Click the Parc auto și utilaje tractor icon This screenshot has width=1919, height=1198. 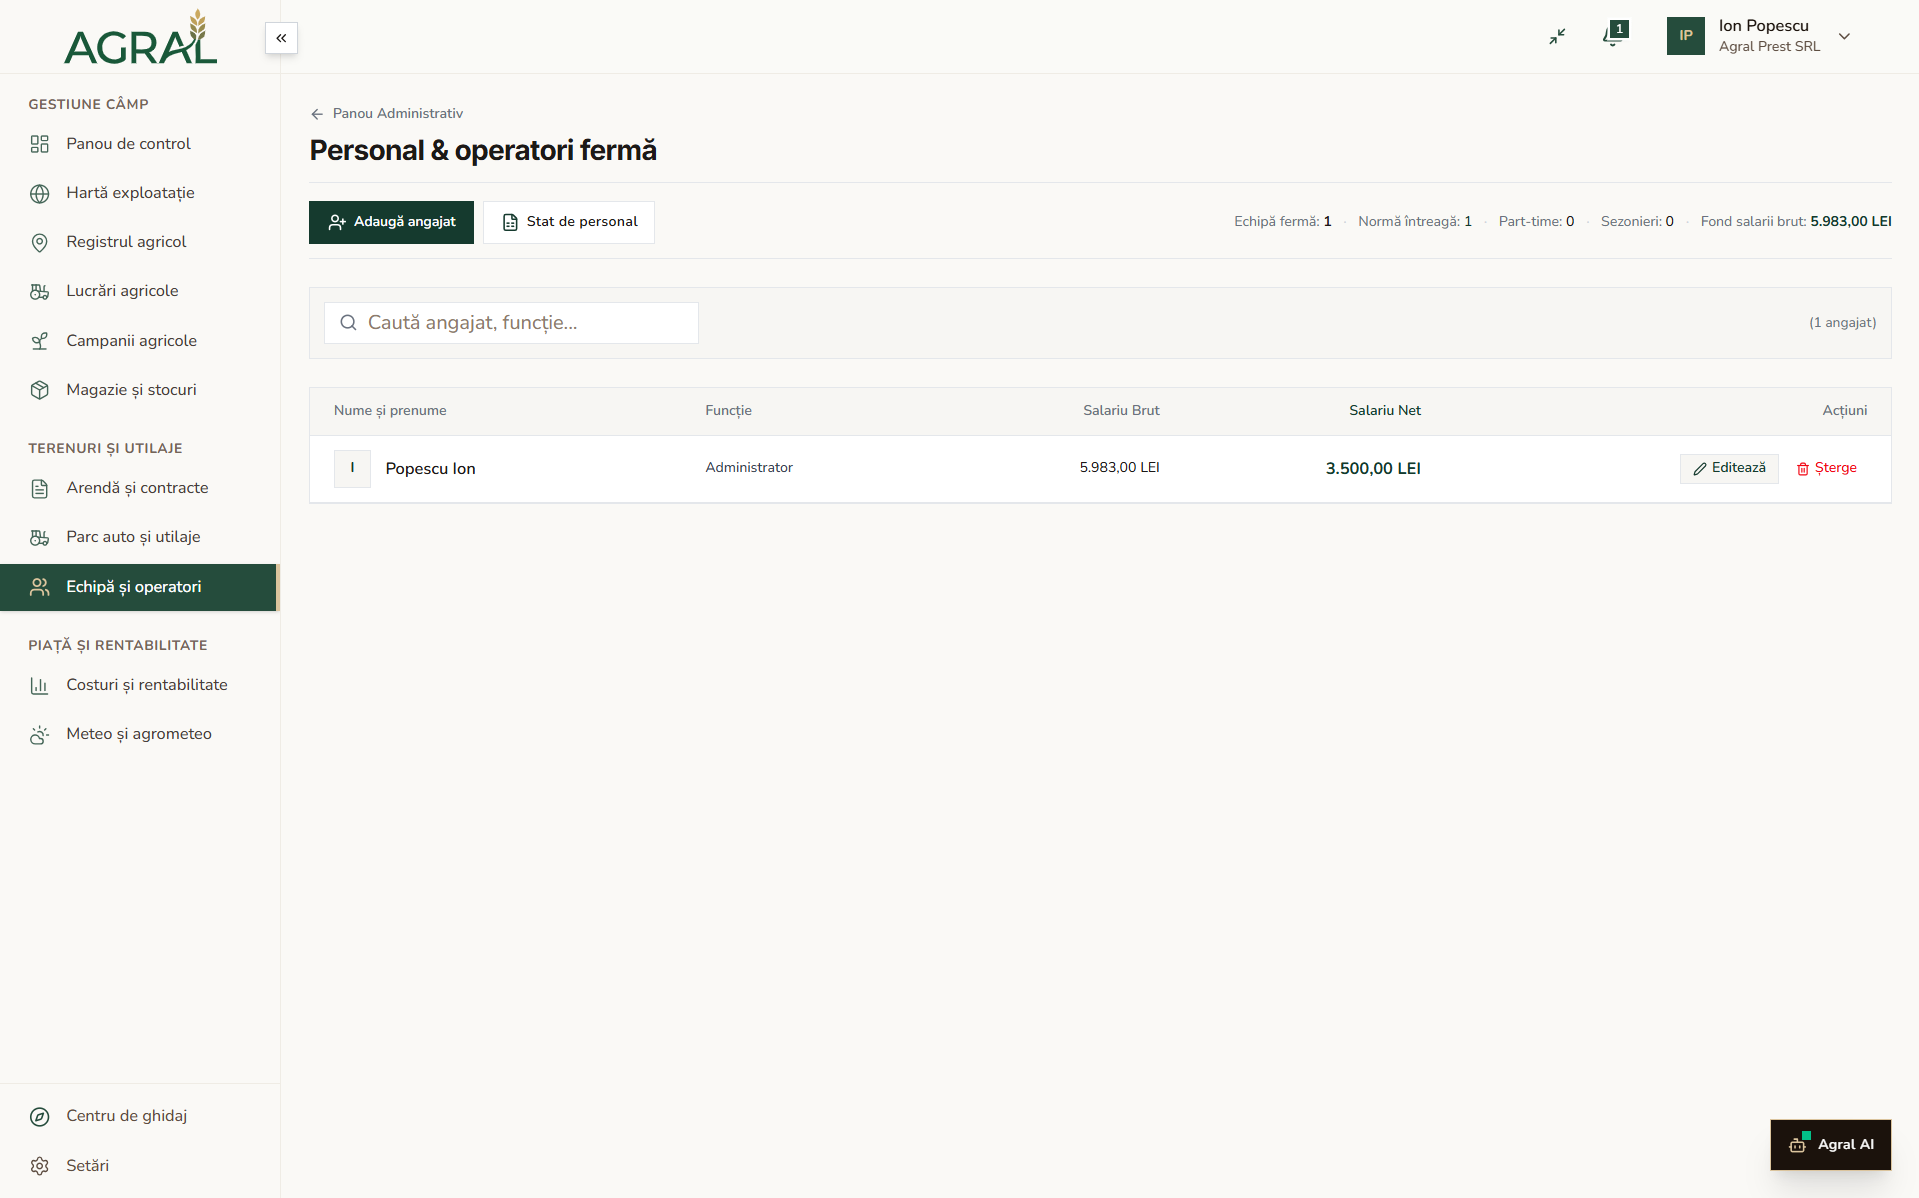(x=40, y=537)
